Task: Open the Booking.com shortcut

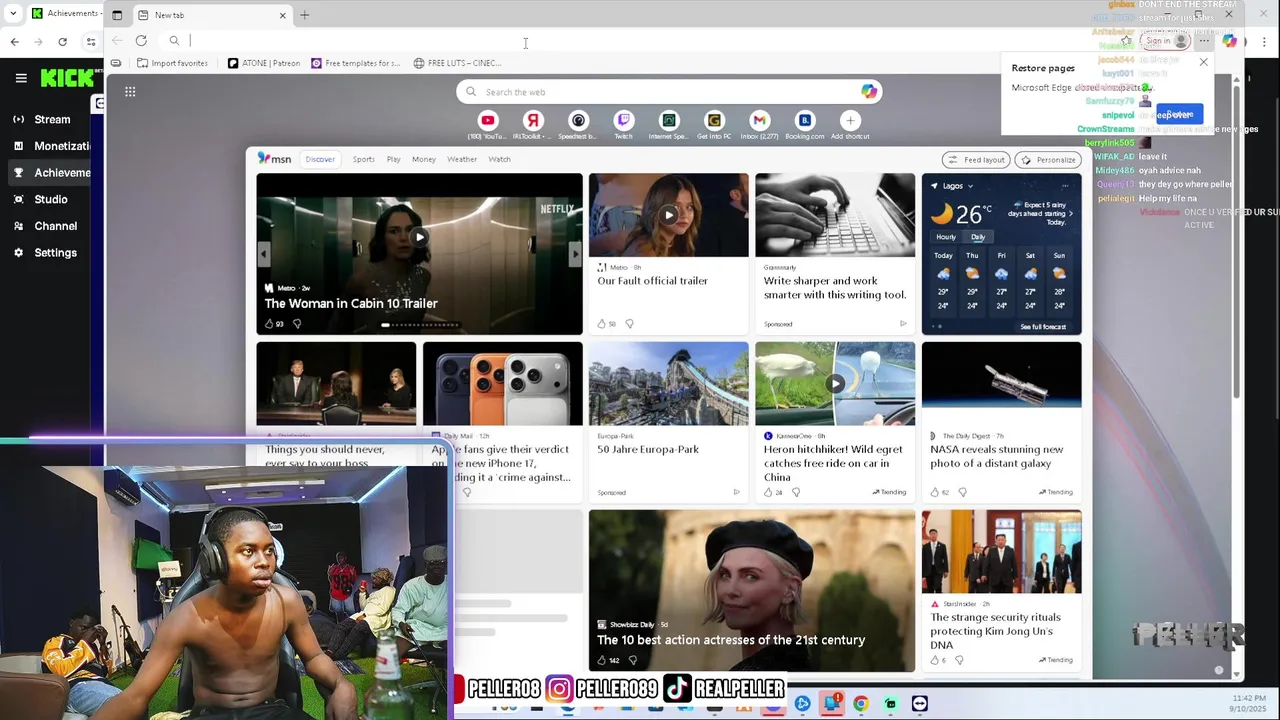Action: (804, 121)
